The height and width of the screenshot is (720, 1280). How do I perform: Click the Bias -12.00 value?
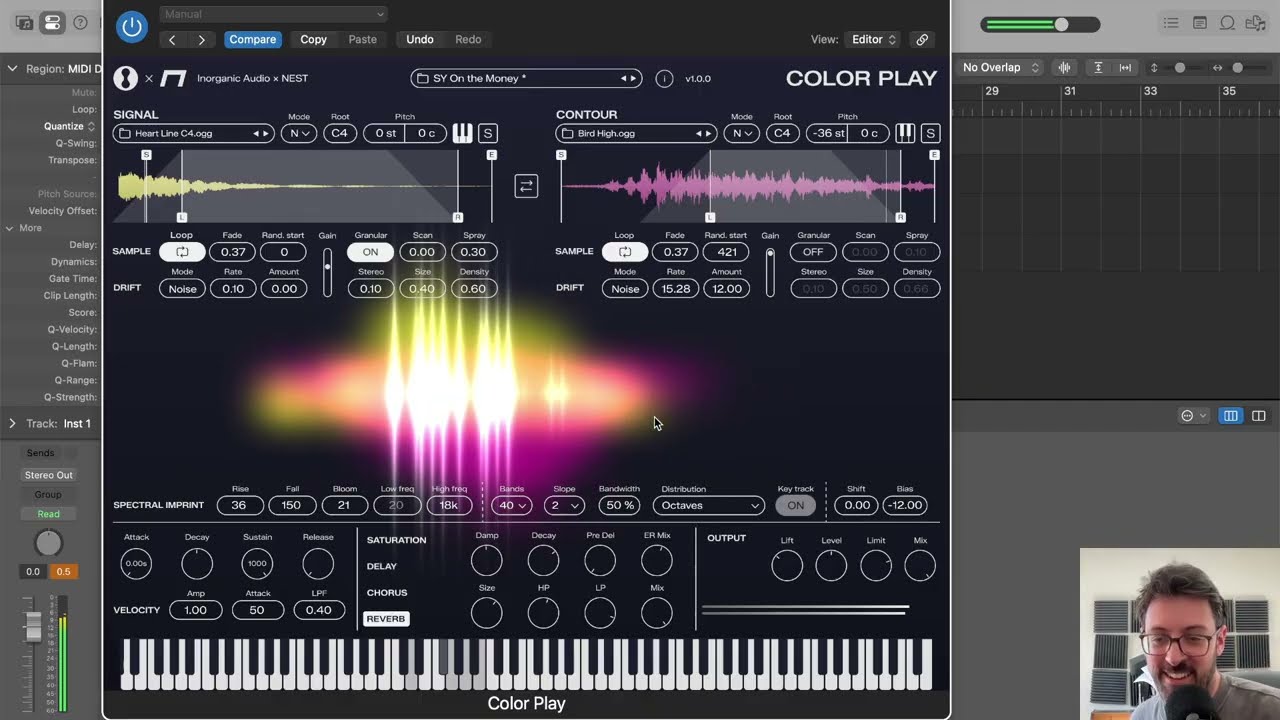click(904, 505)
